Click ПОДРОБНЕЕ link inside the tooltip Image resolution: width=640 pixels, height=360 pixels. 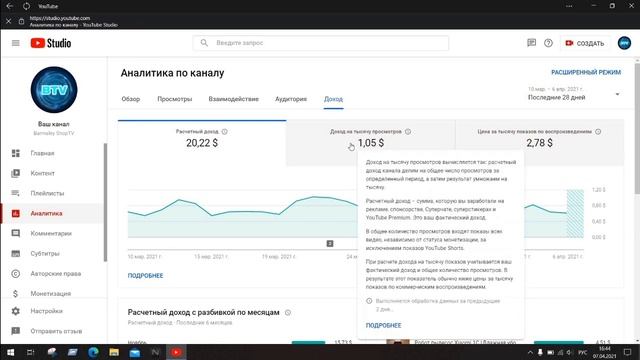tap(383, 325)
